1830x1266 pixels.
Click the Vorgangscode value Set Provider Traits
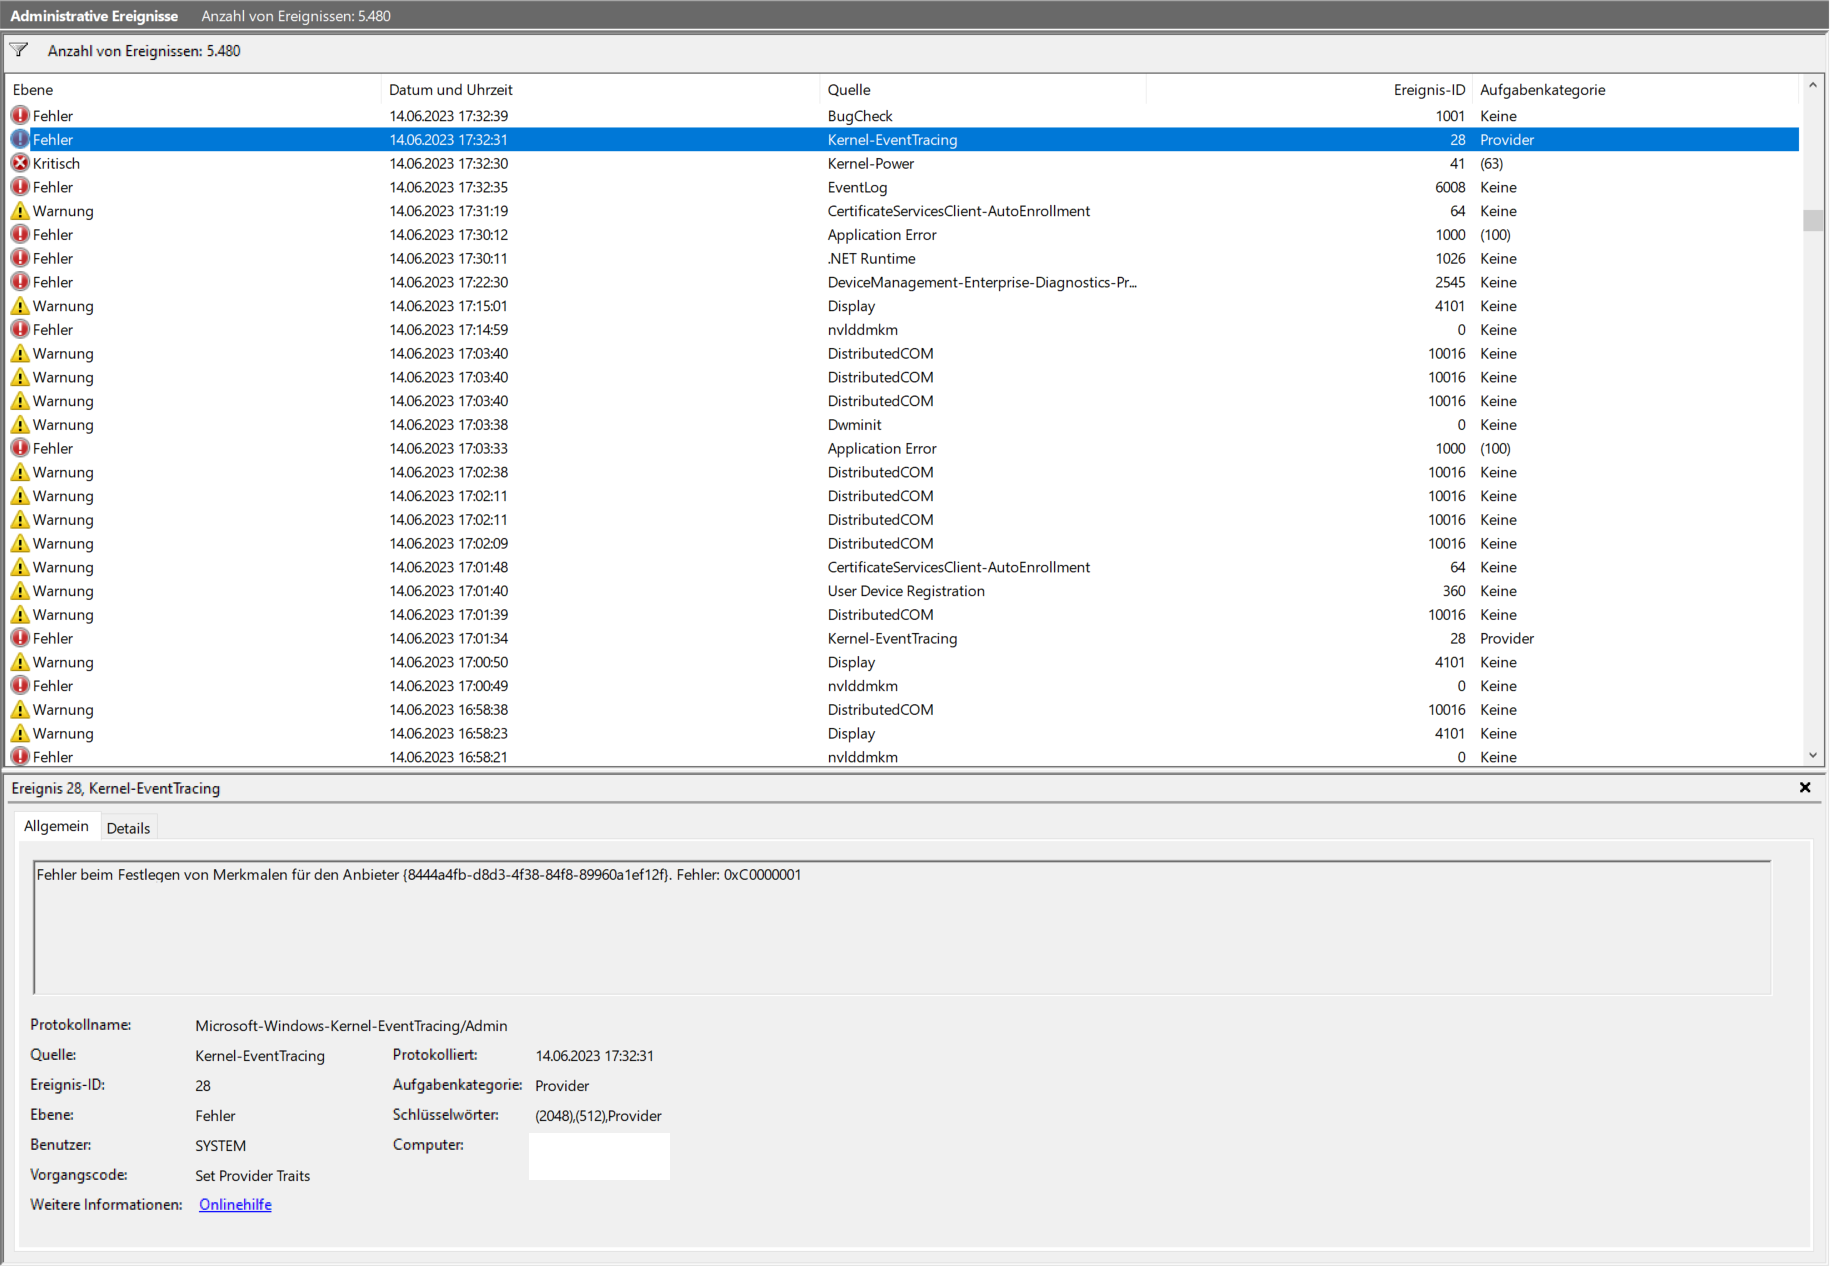coord(252,1176)
